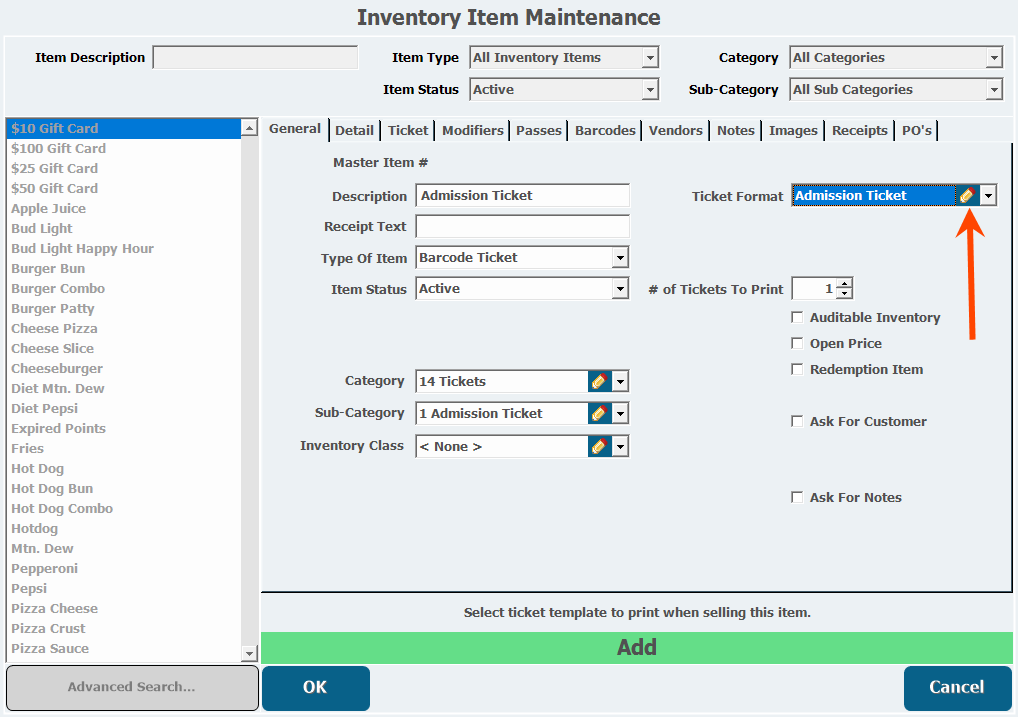1018x717 pixels.
Task: Select Apple Juice in the item list
Action: point(123,209)
